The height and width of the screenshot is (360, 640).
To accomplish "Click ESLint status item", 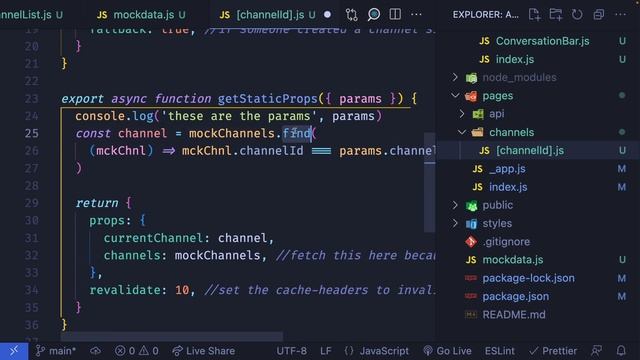I will [x=500, y=351].
